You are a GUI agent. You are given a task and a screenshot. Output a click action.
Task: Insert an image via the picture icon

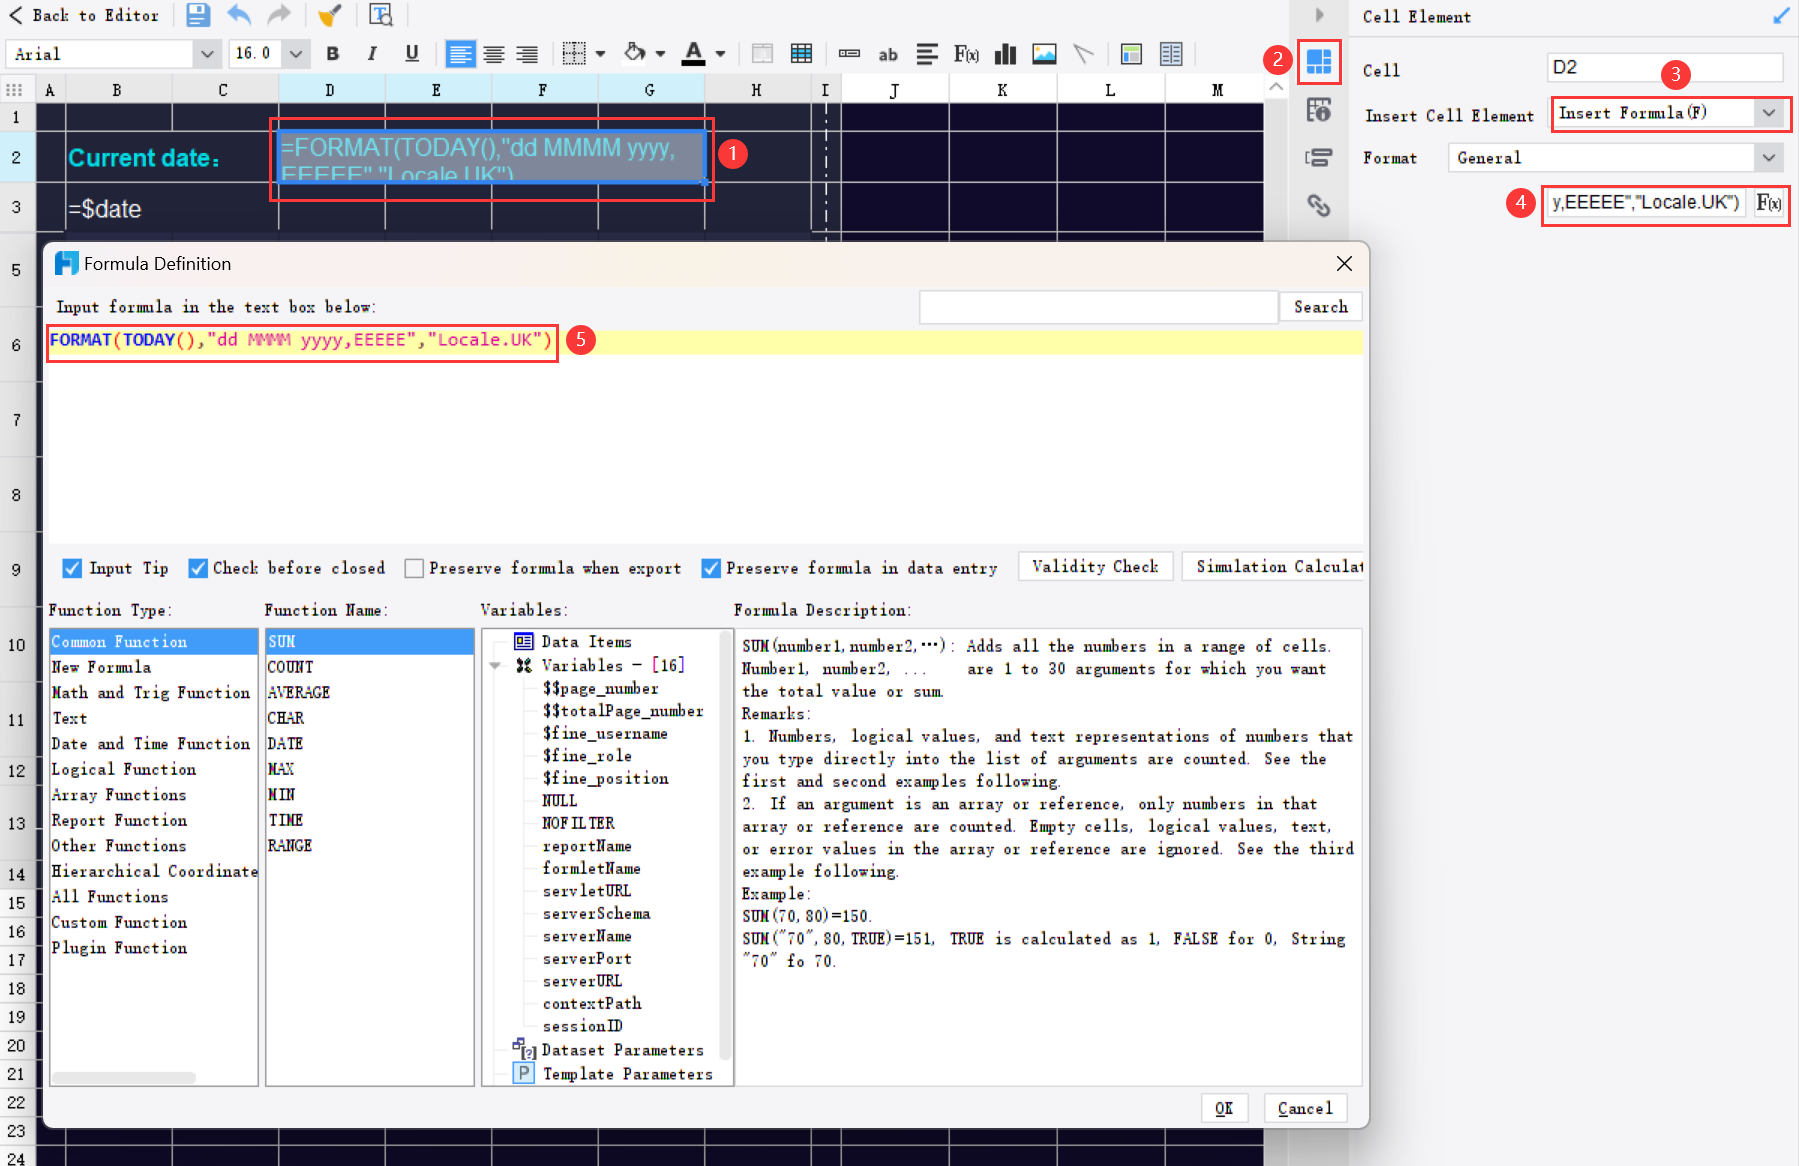tap(1044, 54)
